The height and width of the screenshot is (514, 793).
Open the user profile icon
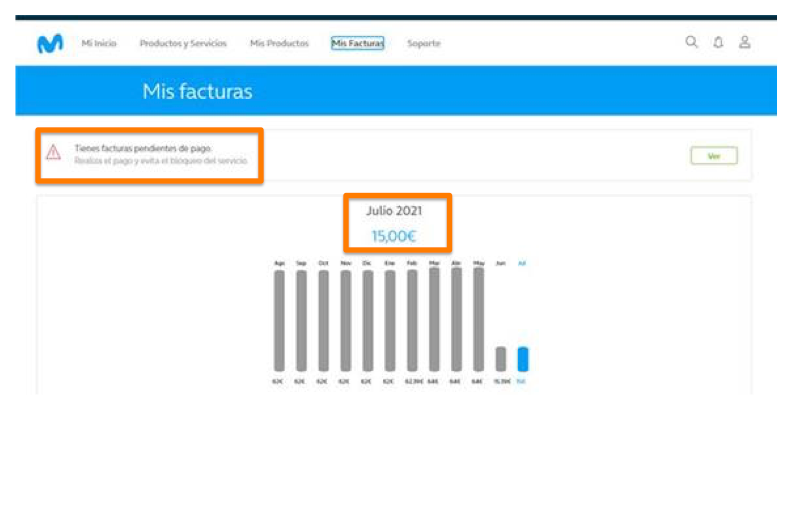click(x=745, y=43)
